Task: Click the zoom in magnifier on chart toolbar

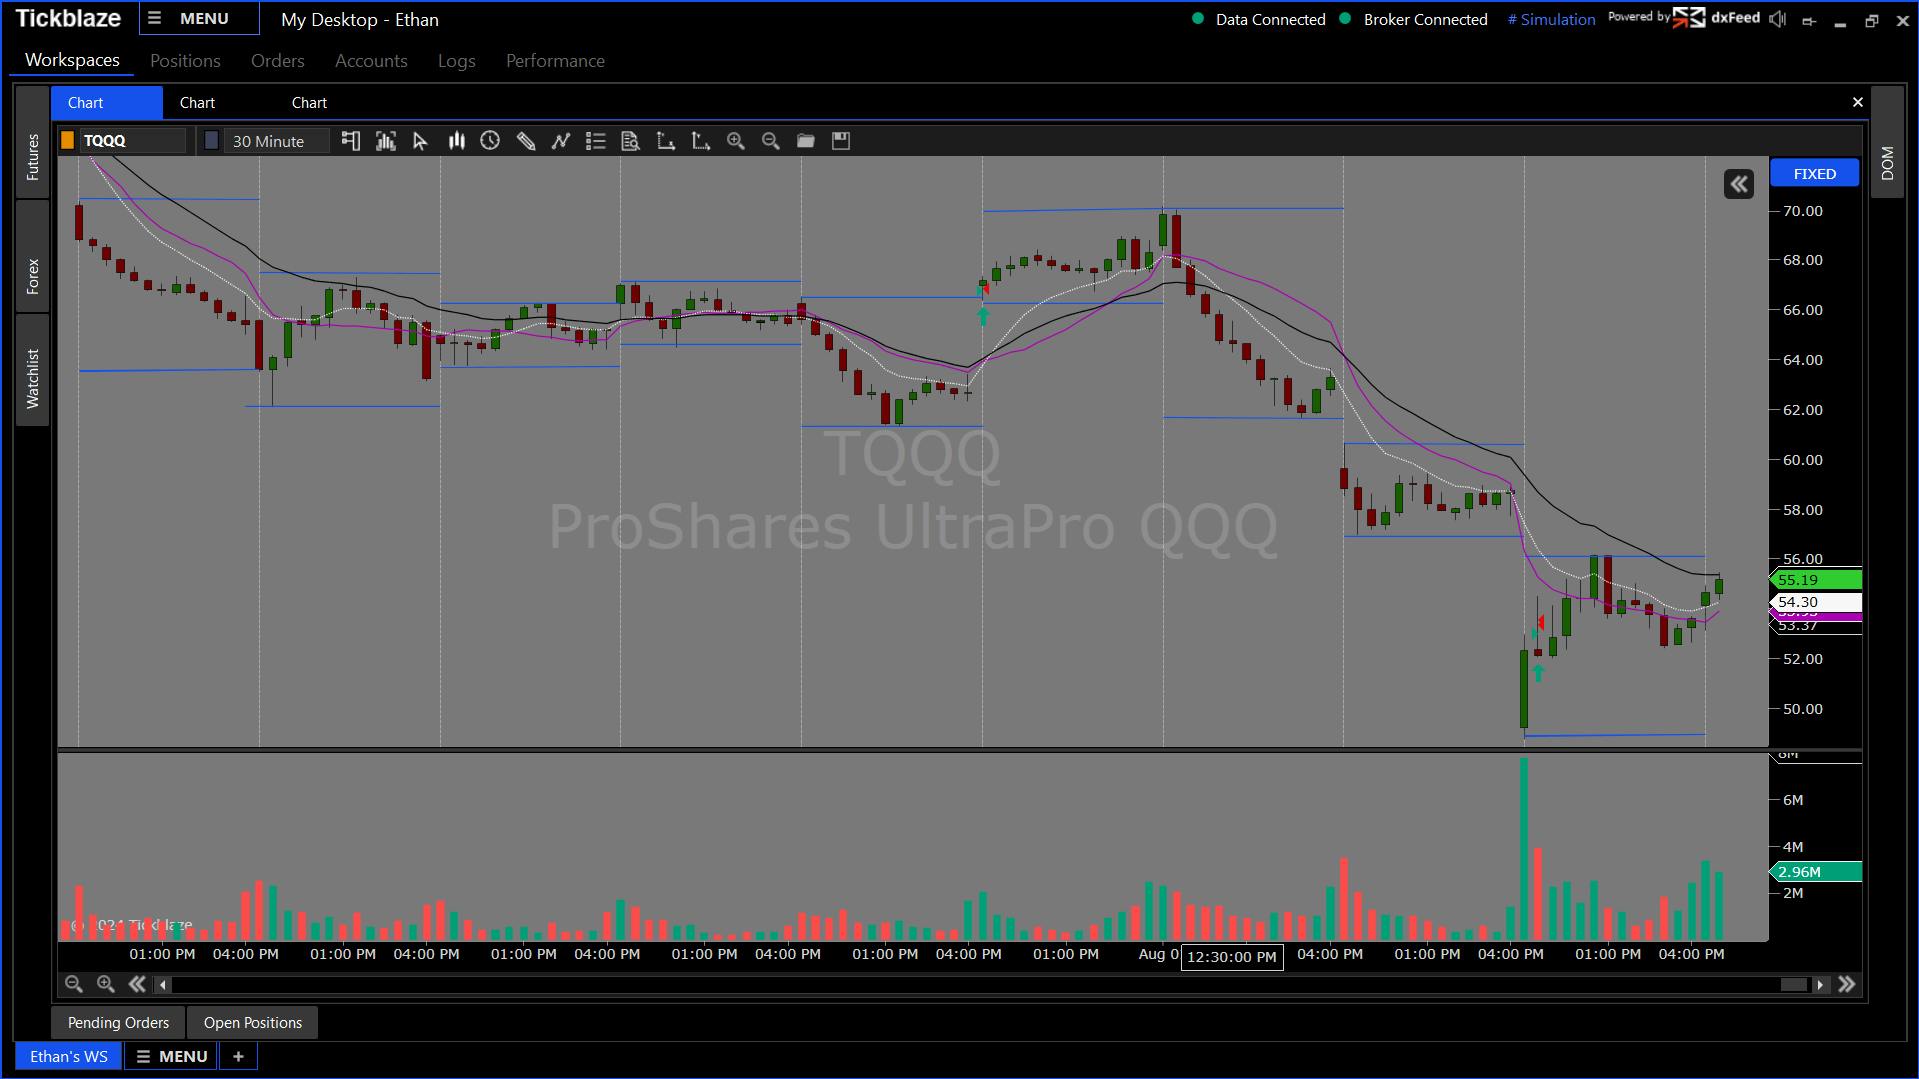Action: tap(736, 141)
